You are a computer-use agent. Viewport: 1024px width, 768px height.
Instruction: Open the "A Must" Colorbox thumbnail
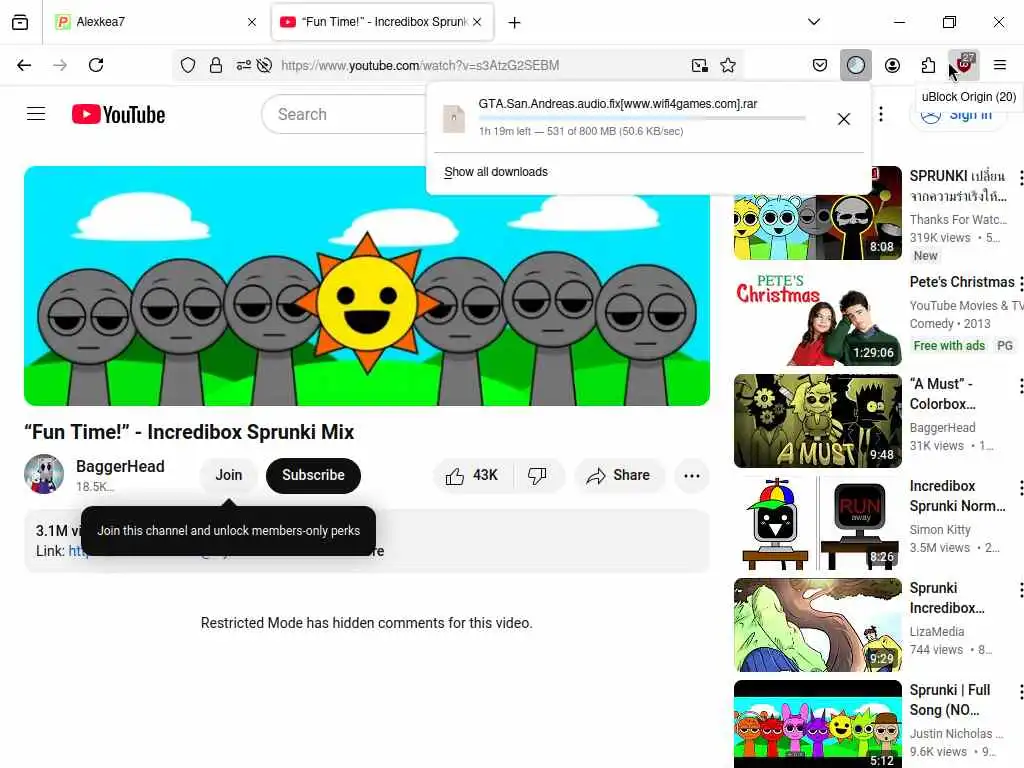818,421
